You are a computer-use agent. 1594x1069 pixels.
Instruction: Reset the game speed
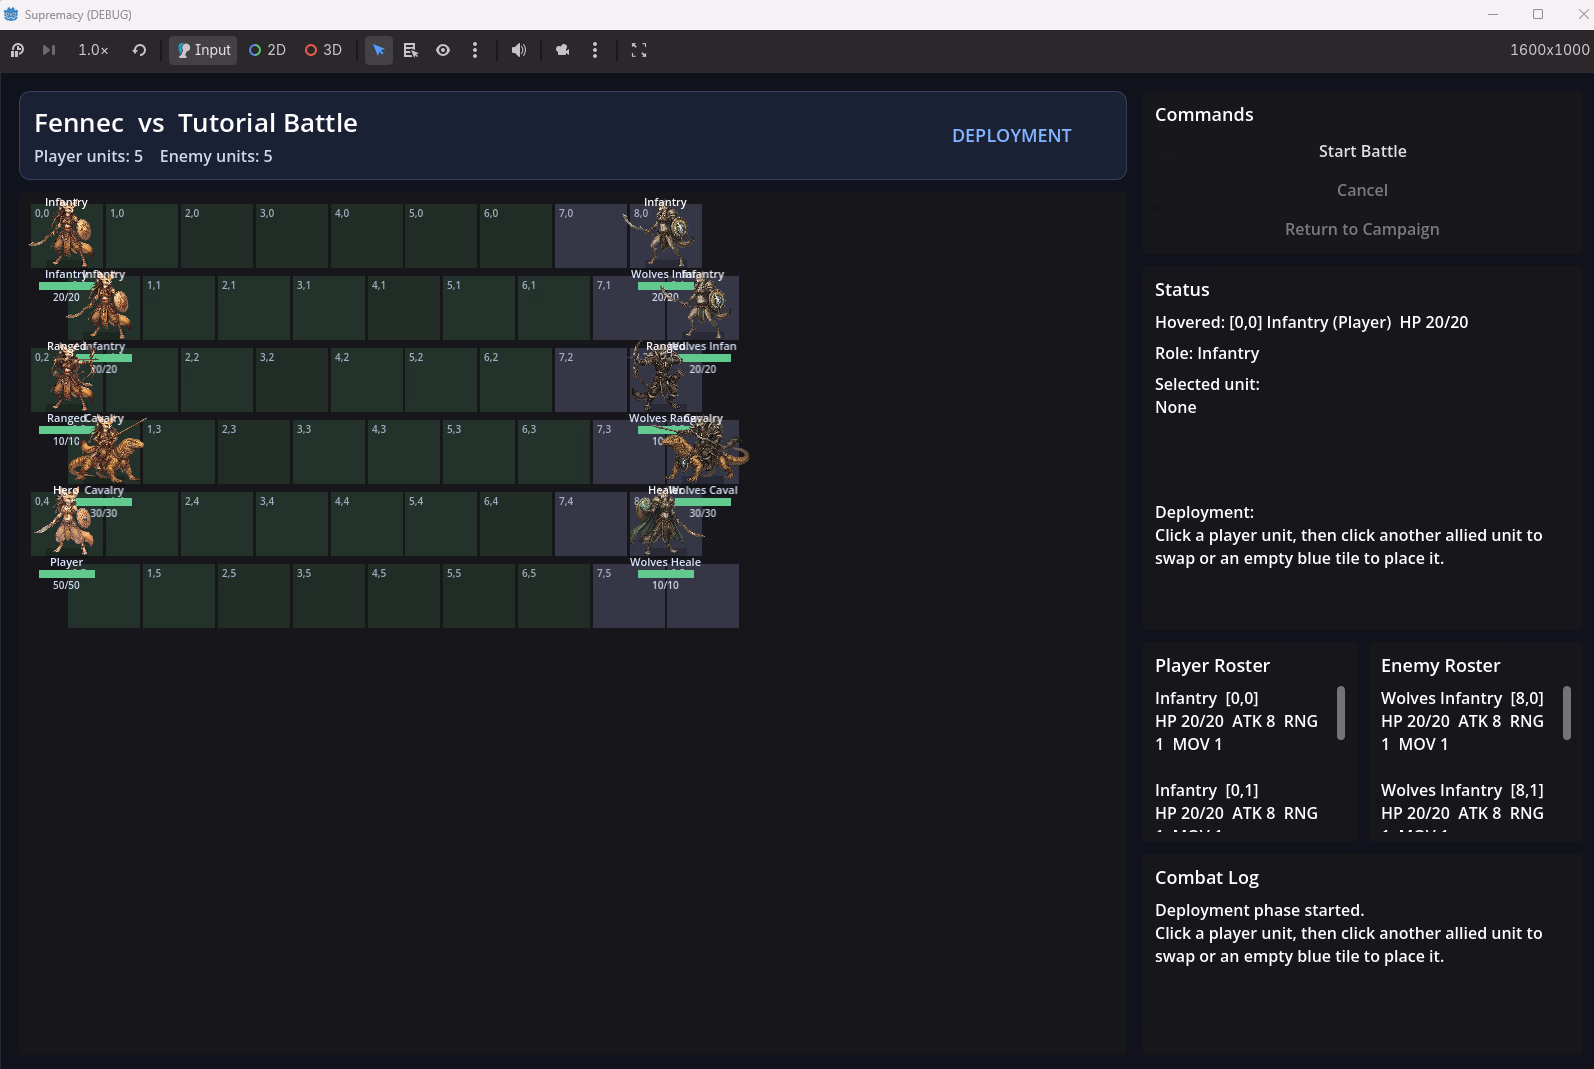click(139, 50)
